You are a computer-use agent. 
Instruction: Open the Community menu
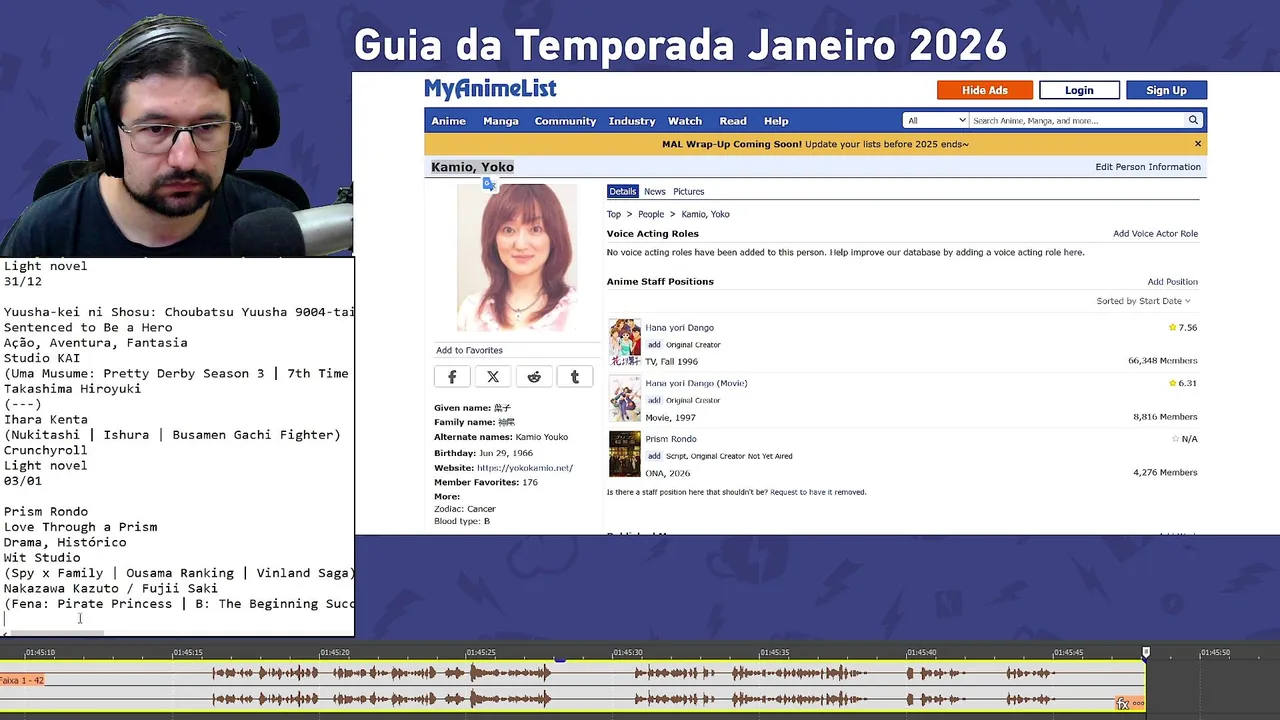point(565,121)
